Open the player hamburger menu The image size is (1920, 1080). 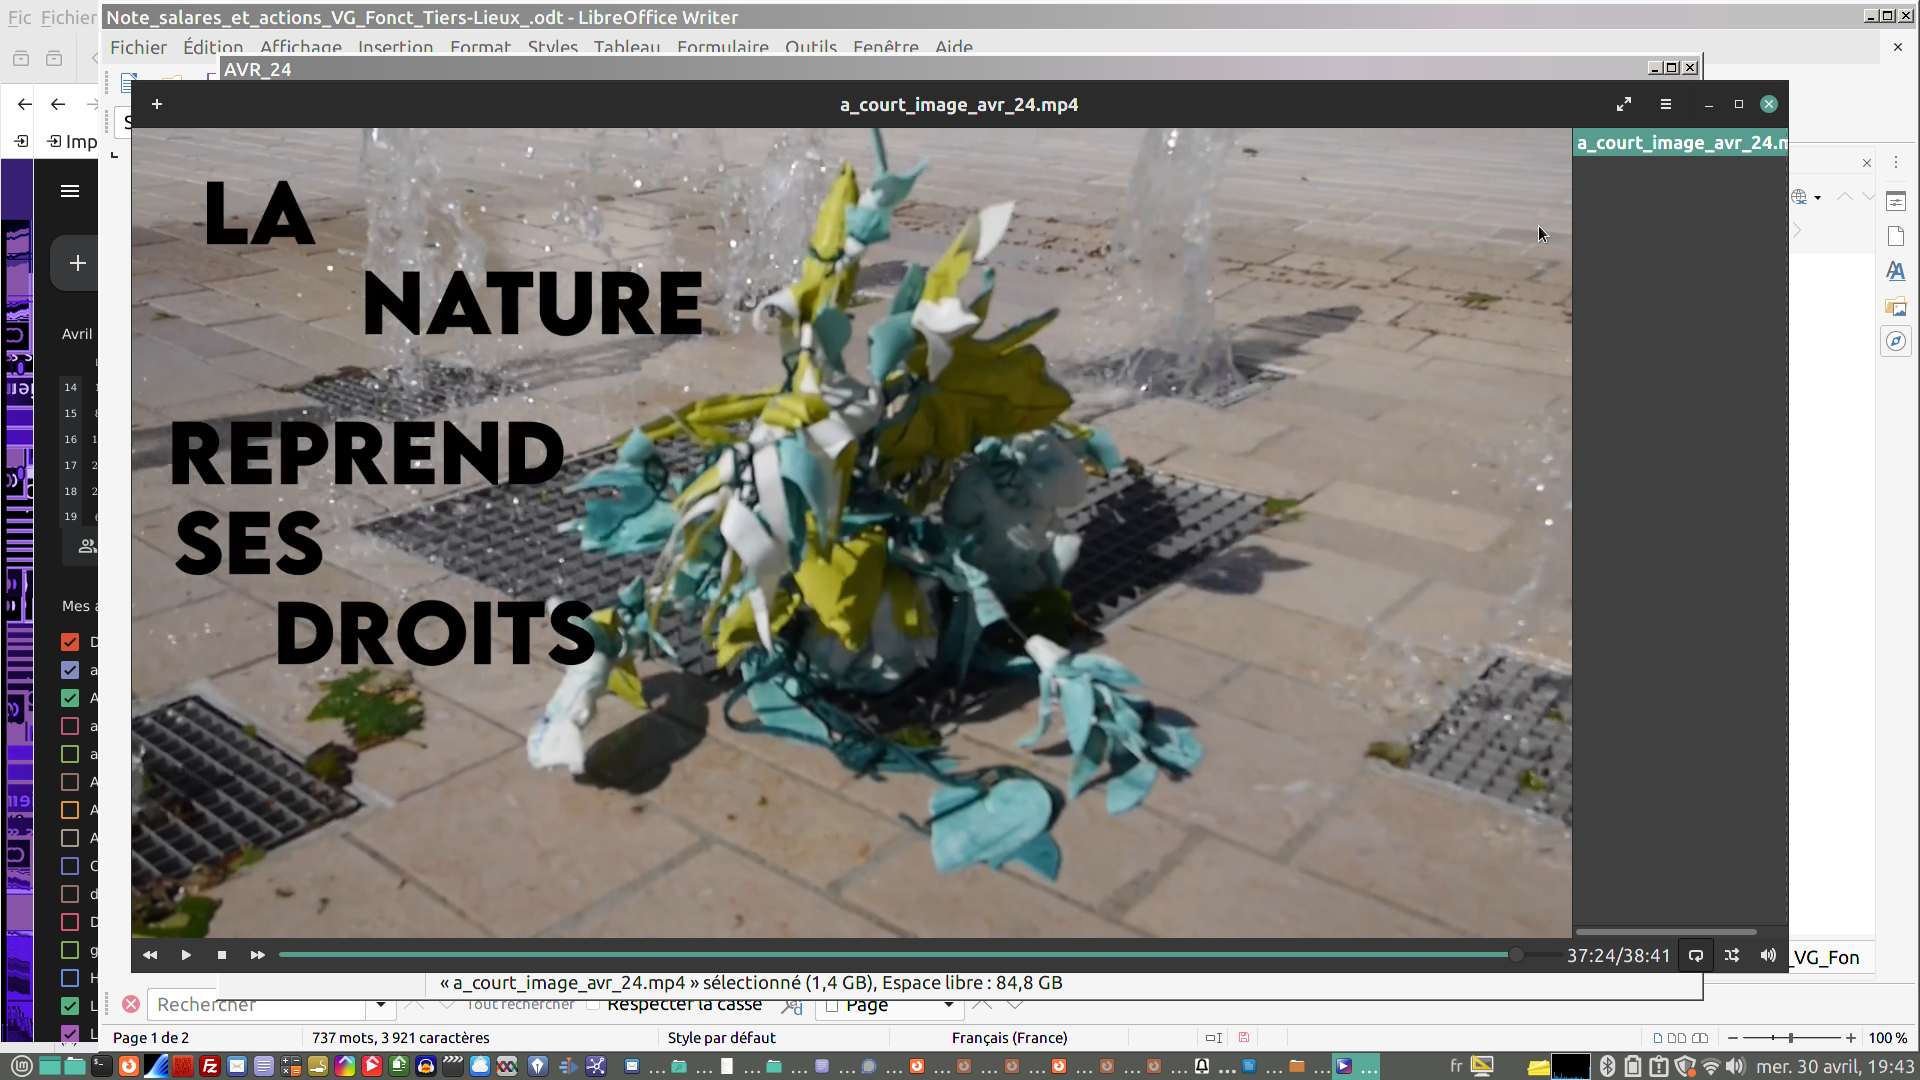(1666, 104)
